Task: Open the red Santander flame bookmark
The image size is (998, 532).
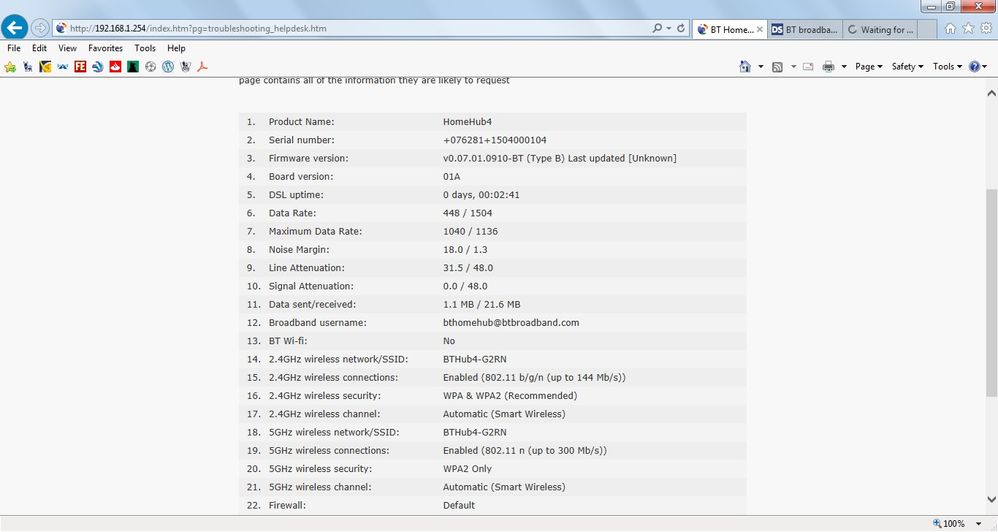Action: click(115, 66)
